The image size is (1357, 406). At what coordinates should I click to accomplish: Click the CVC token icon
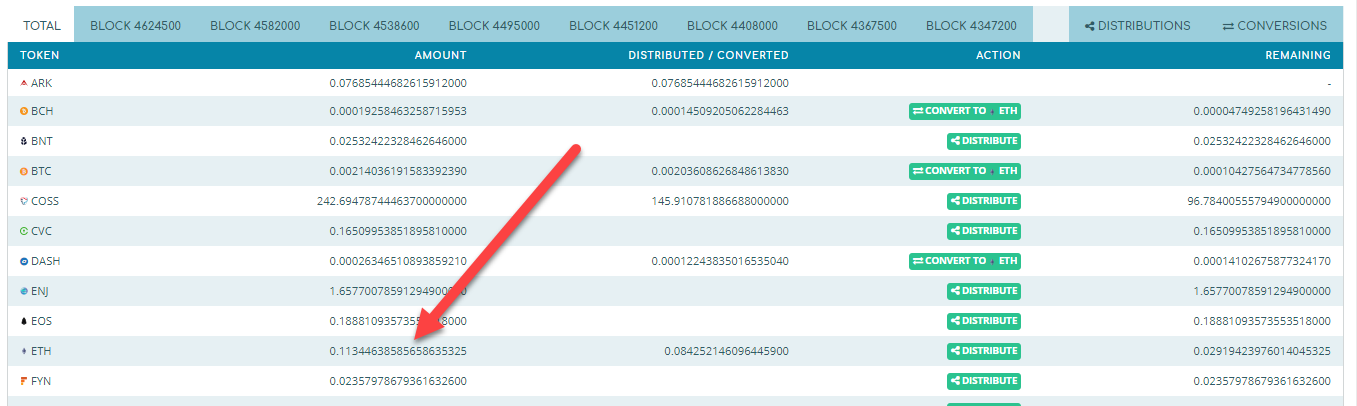click(24, 232)
